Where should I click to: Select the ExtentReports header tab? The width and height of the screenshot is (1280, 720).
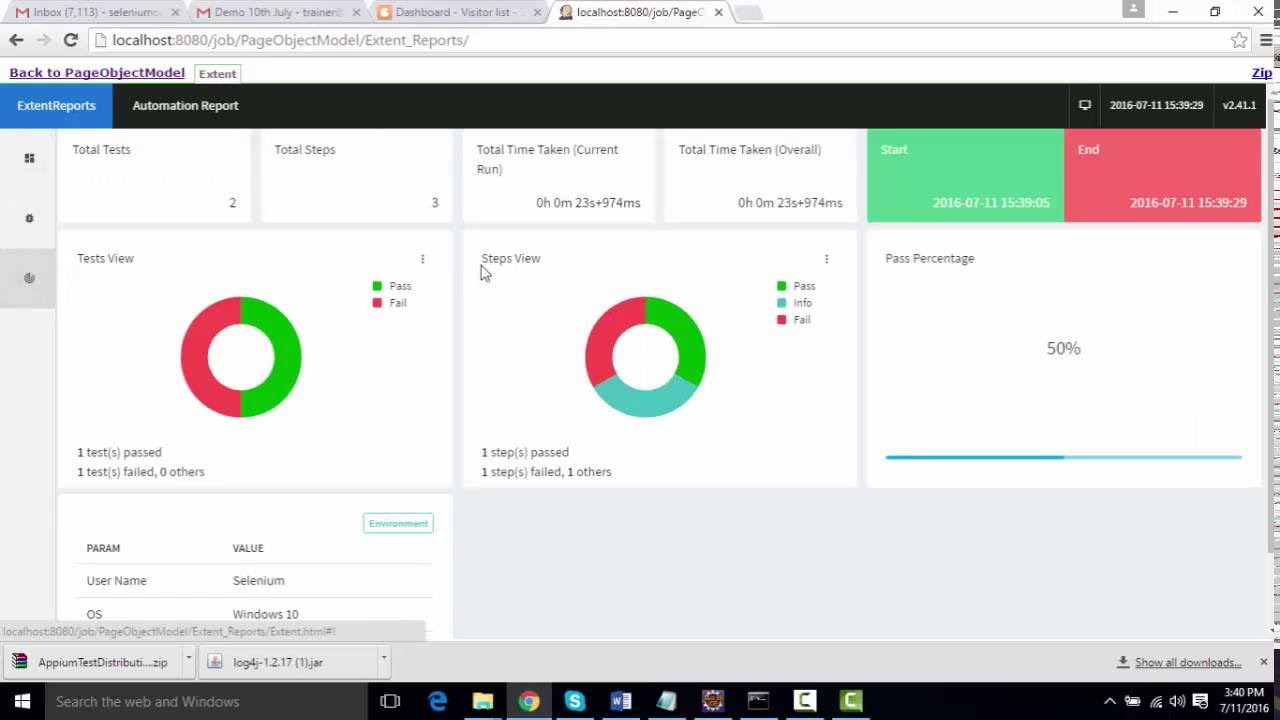pos(56,106)
